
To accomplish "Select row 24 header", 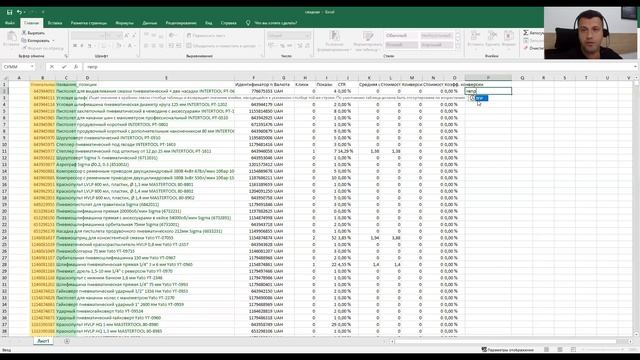I will 4,238.
